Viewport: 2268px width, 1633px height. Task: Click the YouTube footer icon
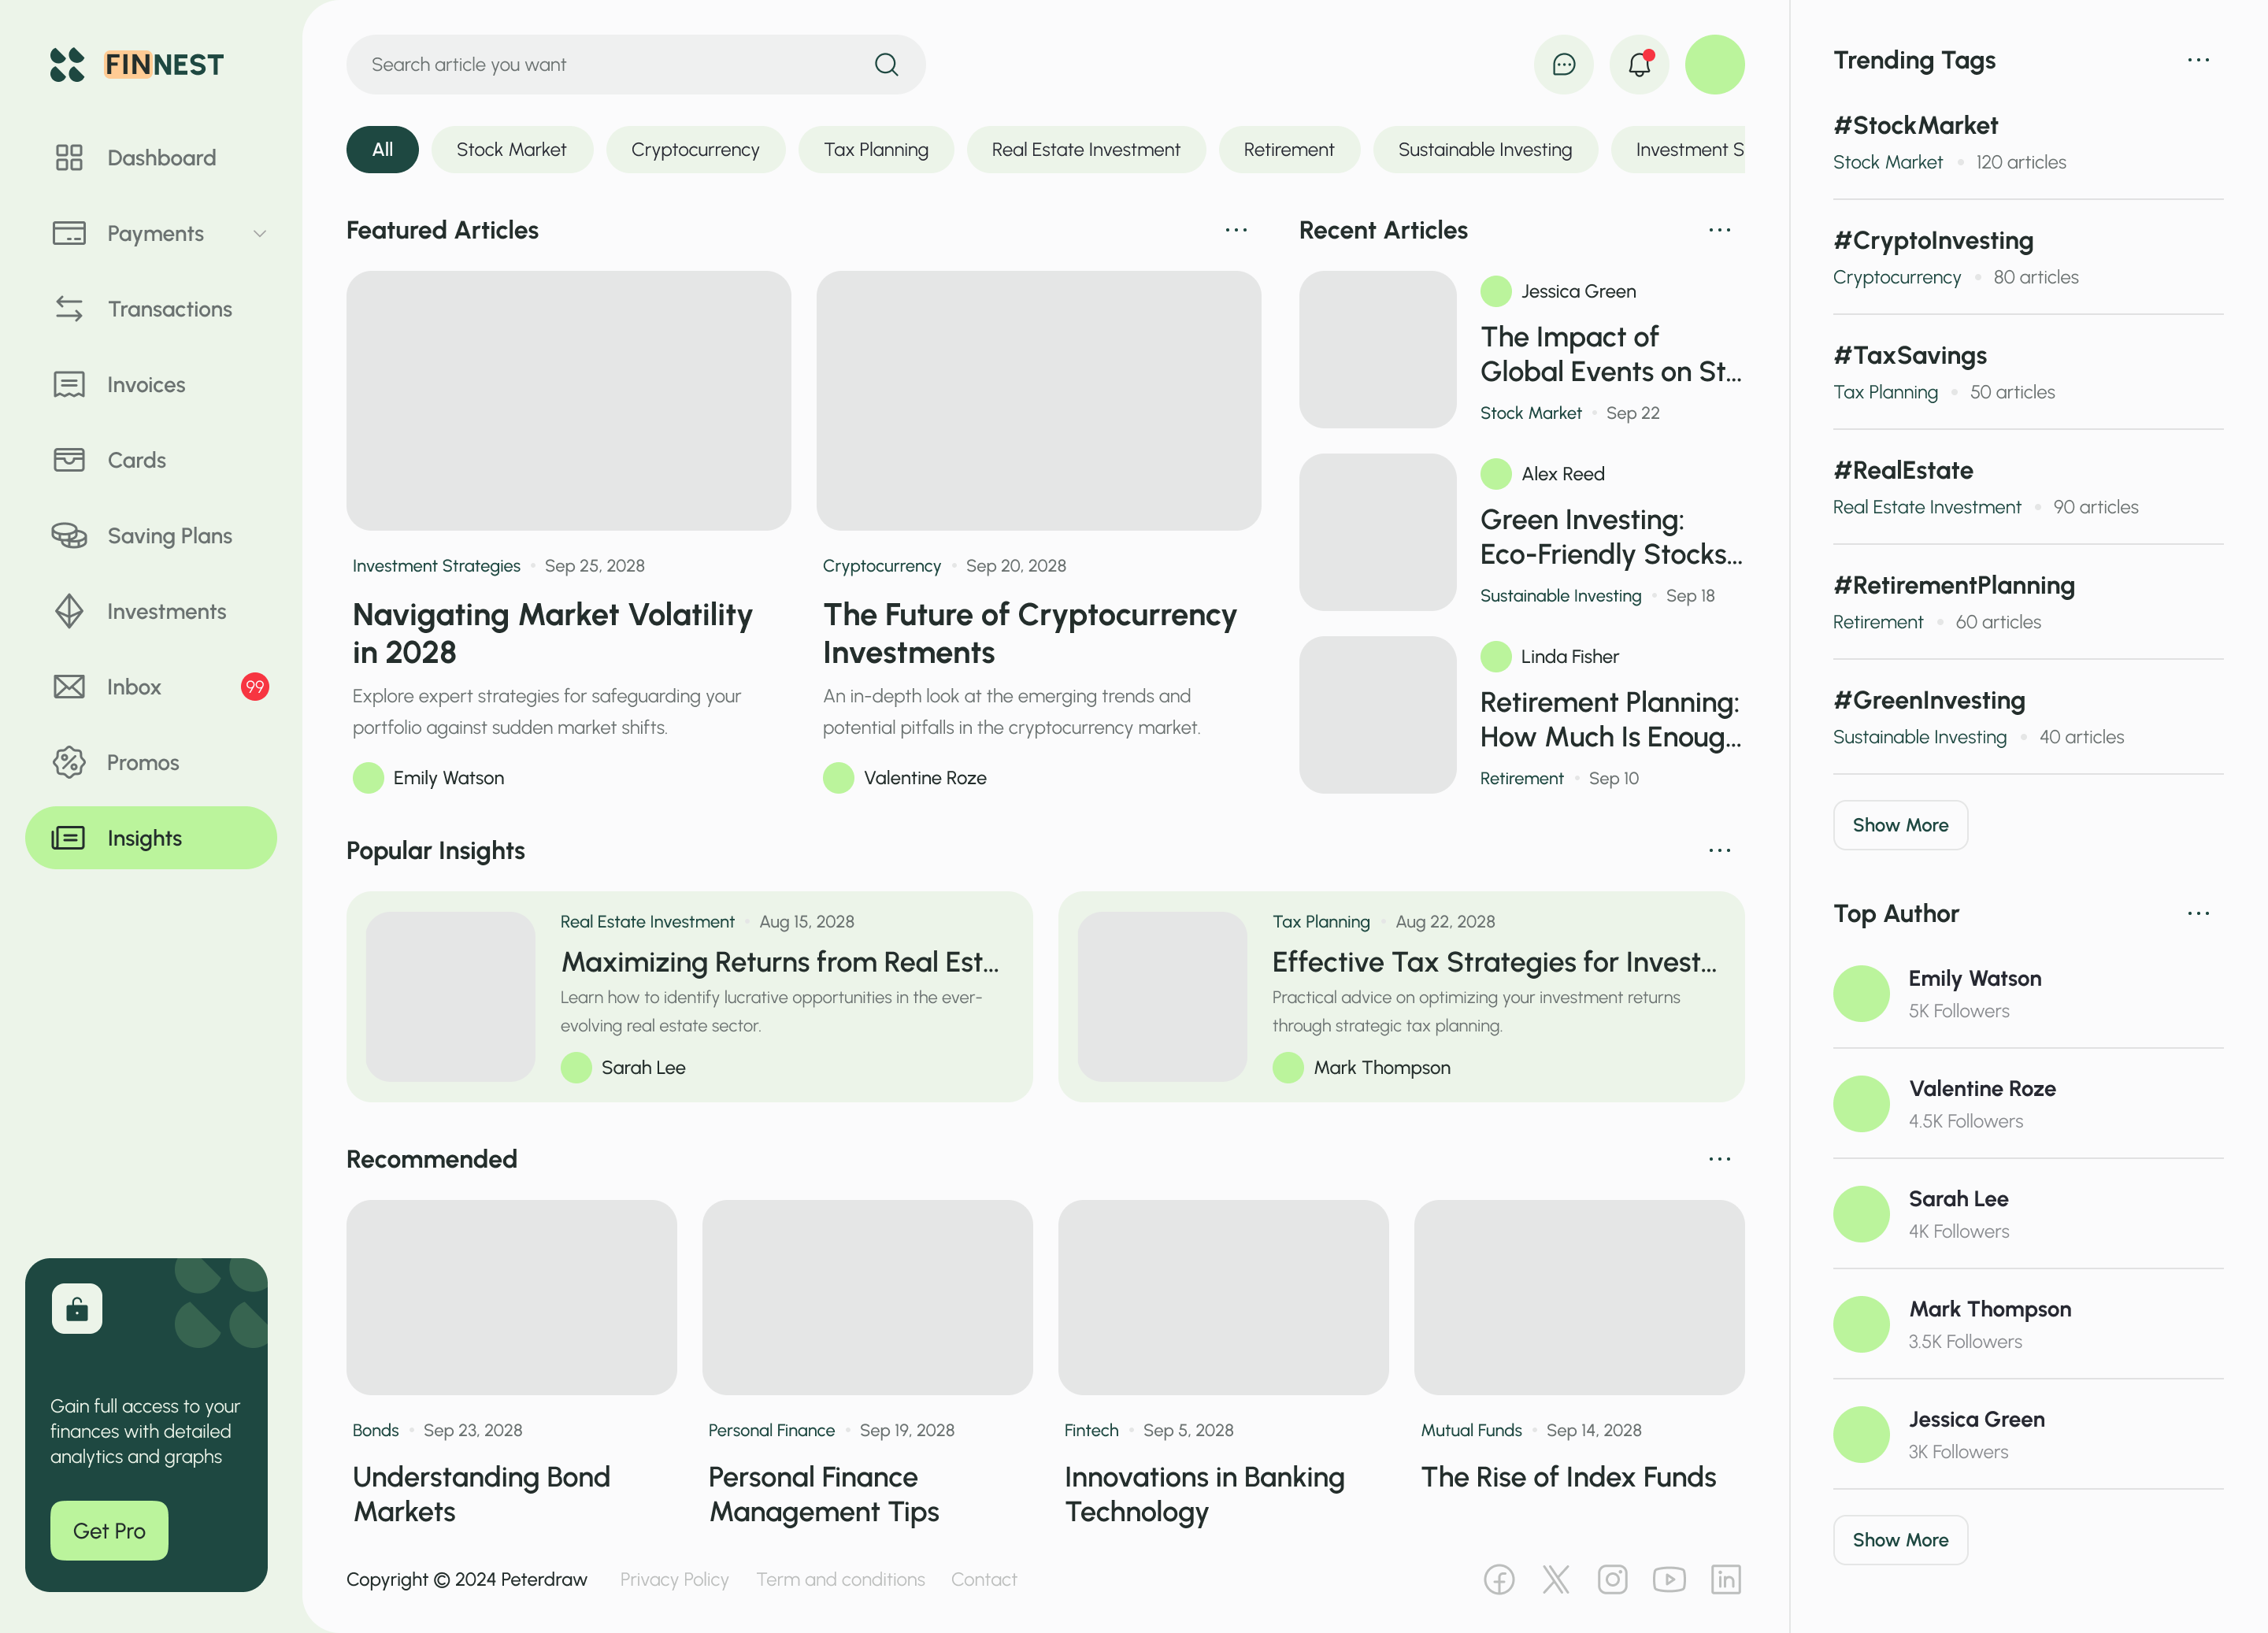(x=1669, y=1579)
